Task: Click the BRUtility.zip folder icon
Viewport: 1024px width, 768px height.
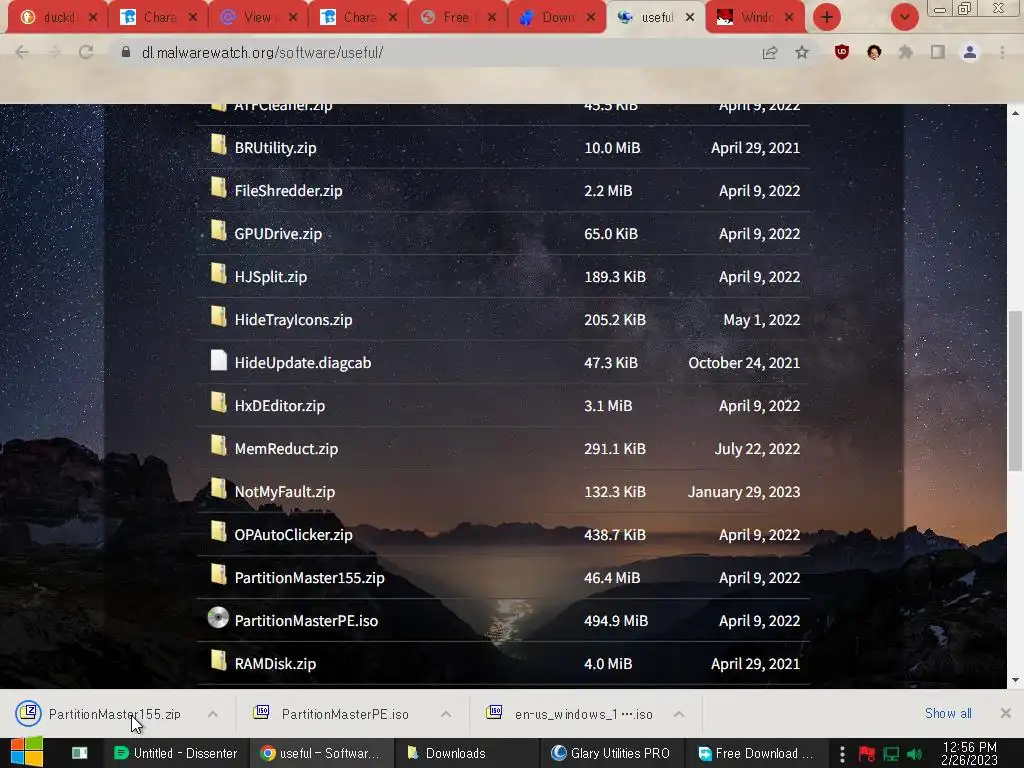Action: point(218,144)
